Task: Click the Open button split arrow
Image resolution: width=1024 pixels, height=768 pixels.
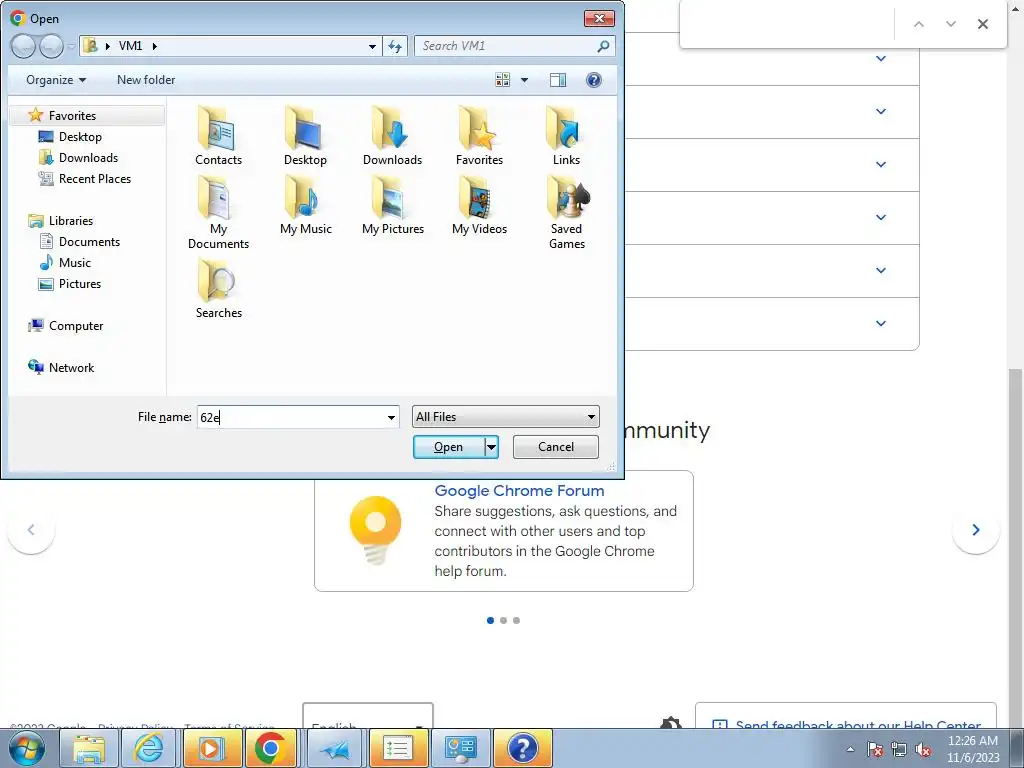Action: [x=491, y=447]
